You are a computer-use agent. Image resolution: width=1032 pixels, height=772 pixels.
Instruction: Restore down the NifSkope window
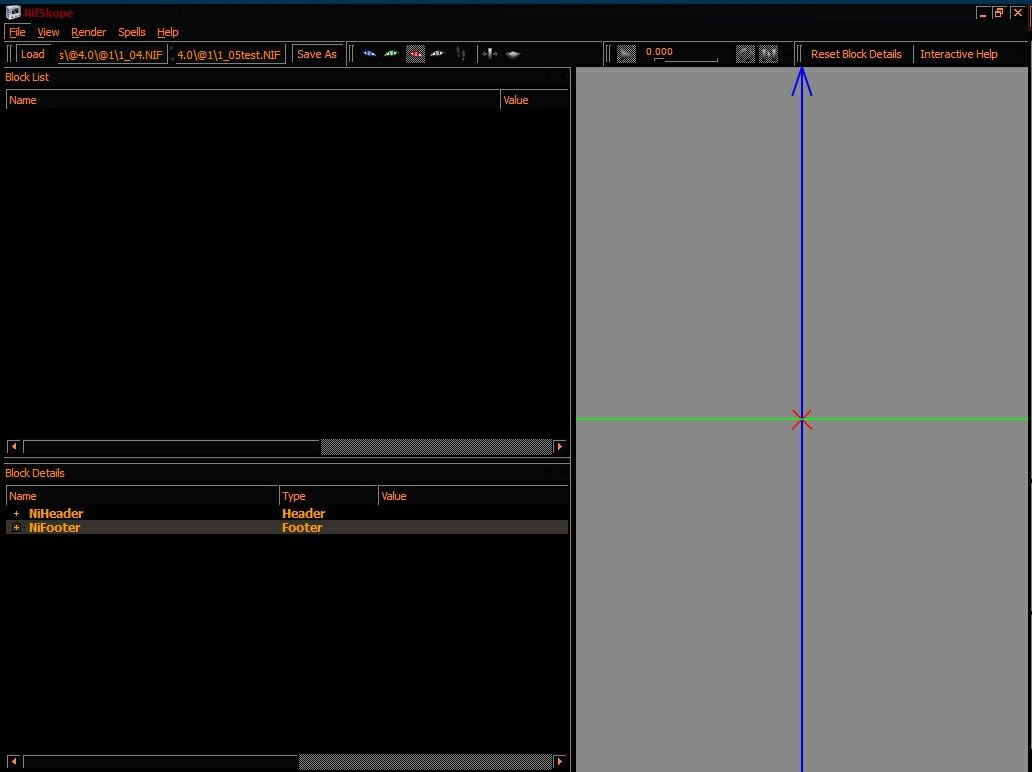[999, 13]
